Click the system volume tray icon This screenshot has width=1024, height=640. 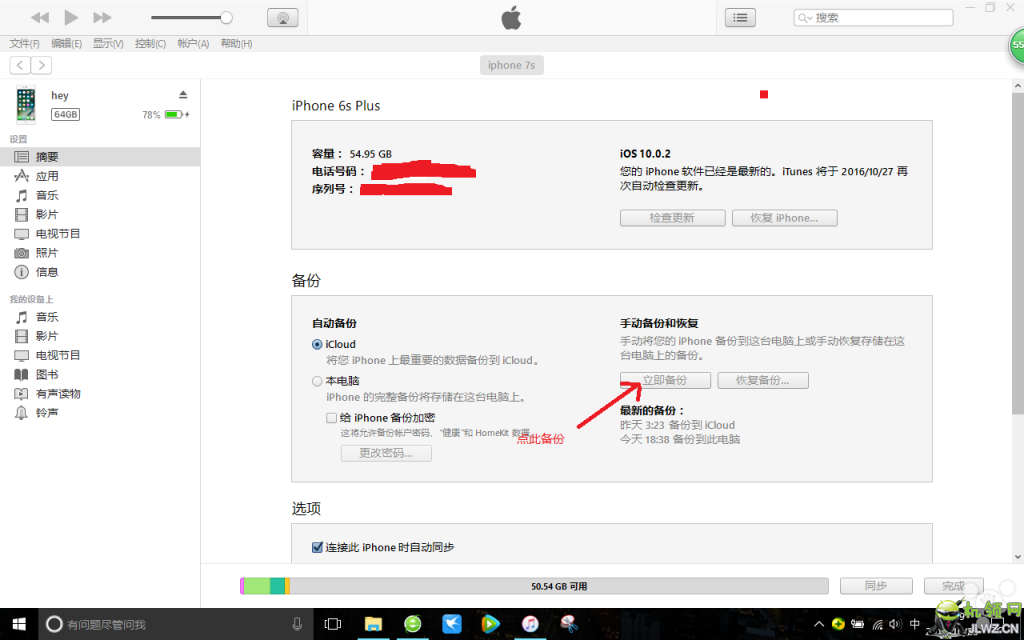pos(895,624)
